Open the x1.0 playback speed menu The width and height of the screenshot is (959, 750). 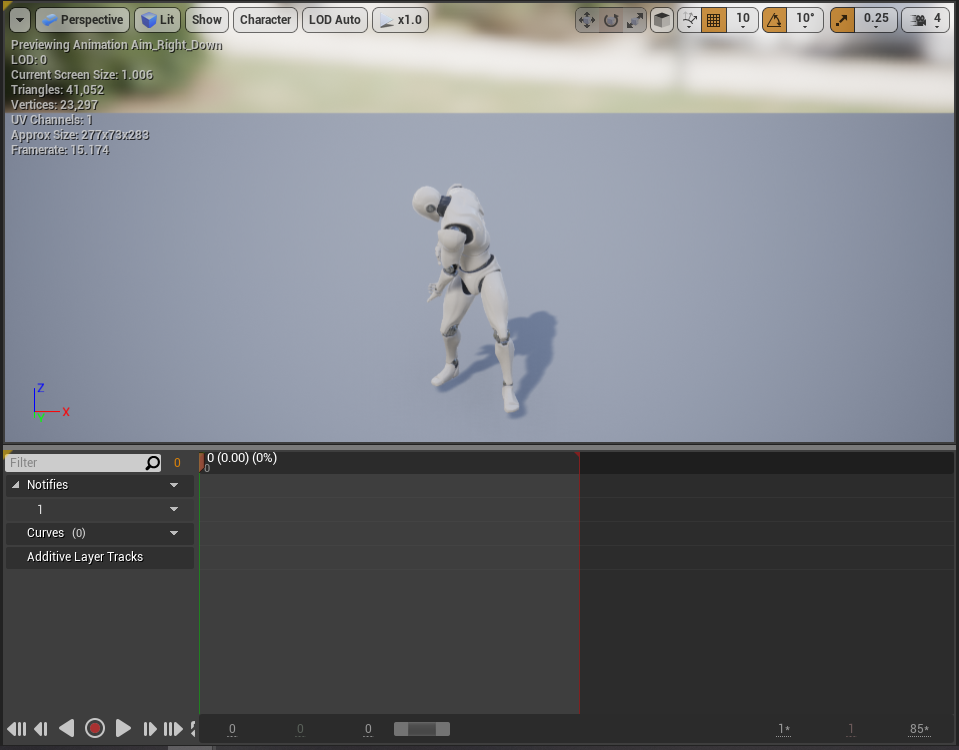pos(401,20)
